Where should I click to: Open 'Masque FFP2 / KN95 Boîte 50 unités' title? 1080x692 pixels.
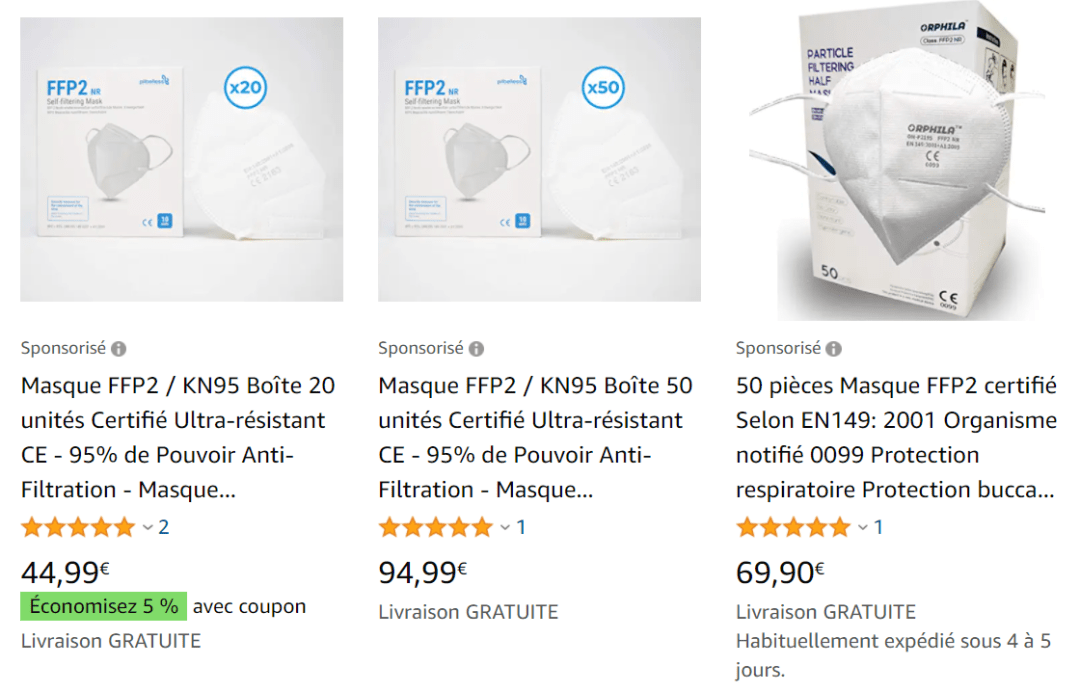[x=535, y=437]
